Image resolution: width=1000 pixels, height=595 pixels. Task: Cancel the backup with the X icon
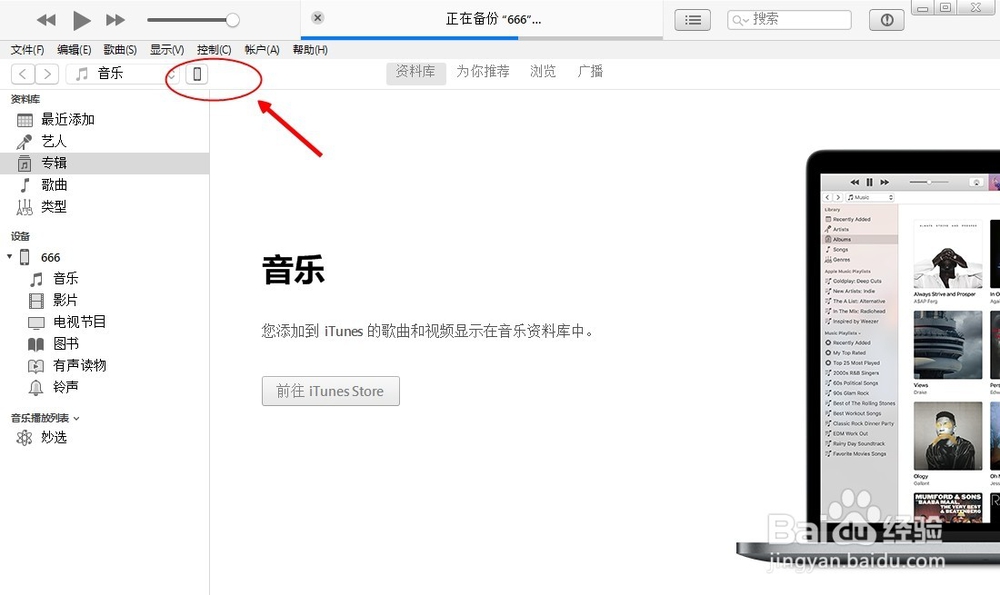click(318, 18)
